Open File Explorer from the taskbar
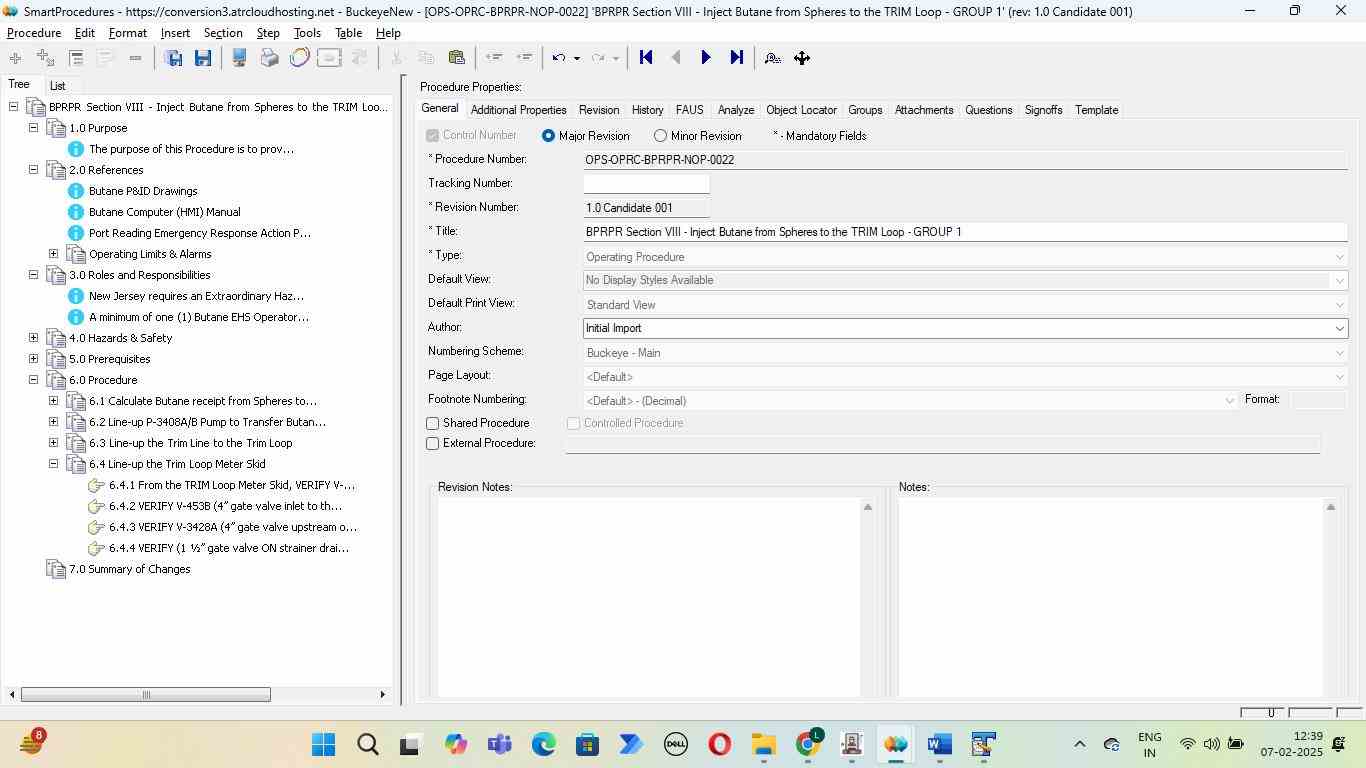The height and width of the screenshot is (768, 1366). coord(764,744)
